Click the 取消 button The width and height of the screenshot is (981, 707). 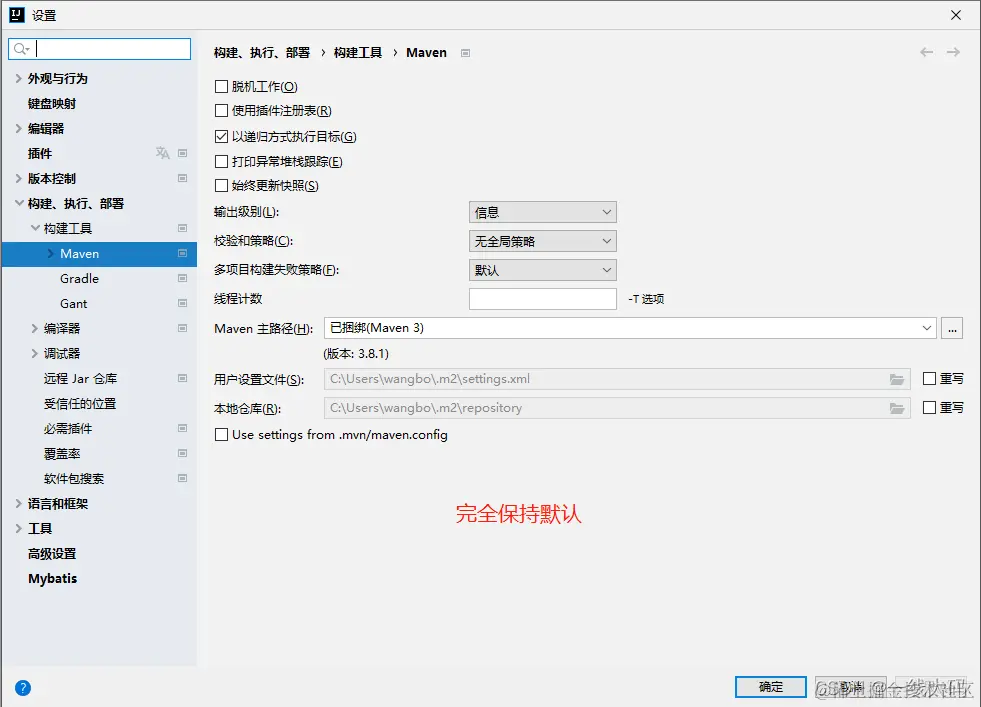click(x=850, y=687)
